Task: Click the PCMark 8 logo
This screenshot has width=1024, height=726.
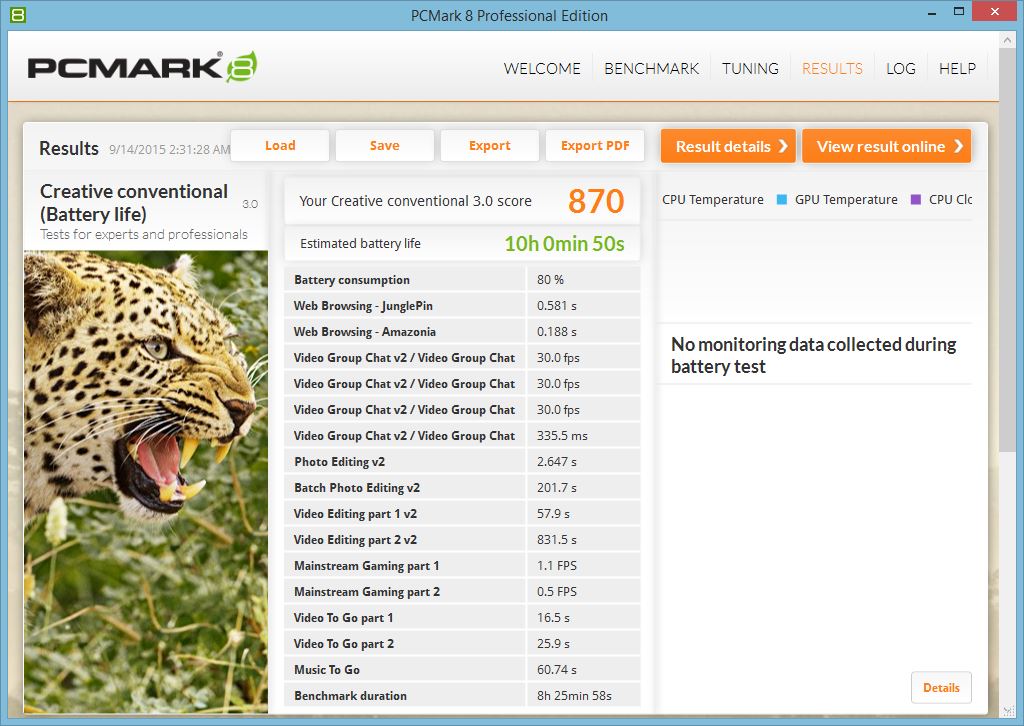Action: coord(142,67)
